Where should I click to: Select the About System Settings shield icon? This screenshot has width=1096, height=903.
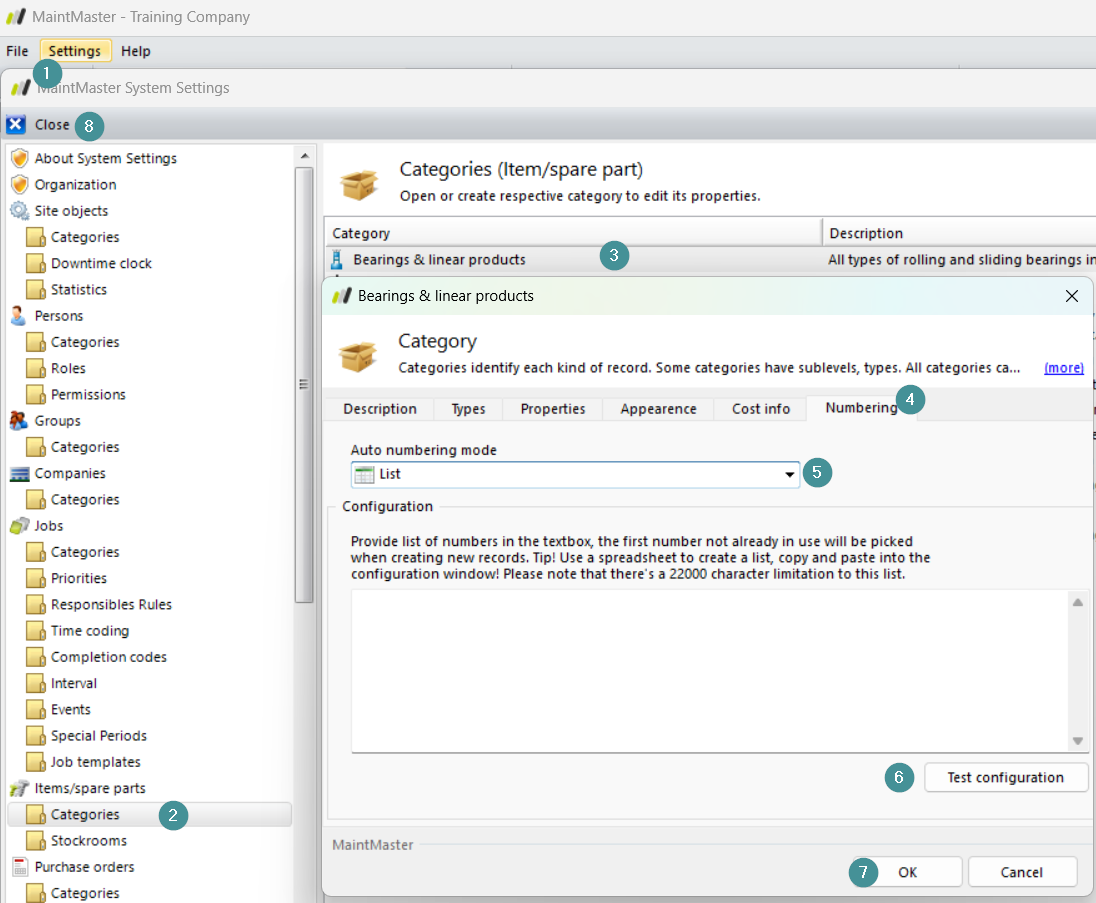coord(19,158)
